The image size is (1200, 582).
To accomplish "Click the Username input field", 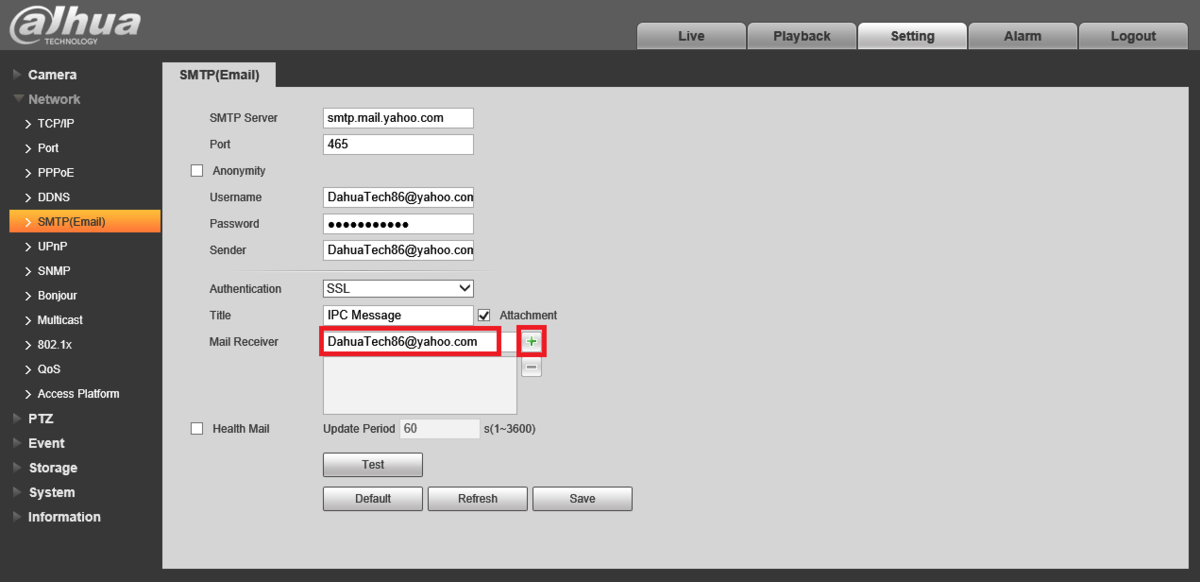I will click(x=398, y=197).
